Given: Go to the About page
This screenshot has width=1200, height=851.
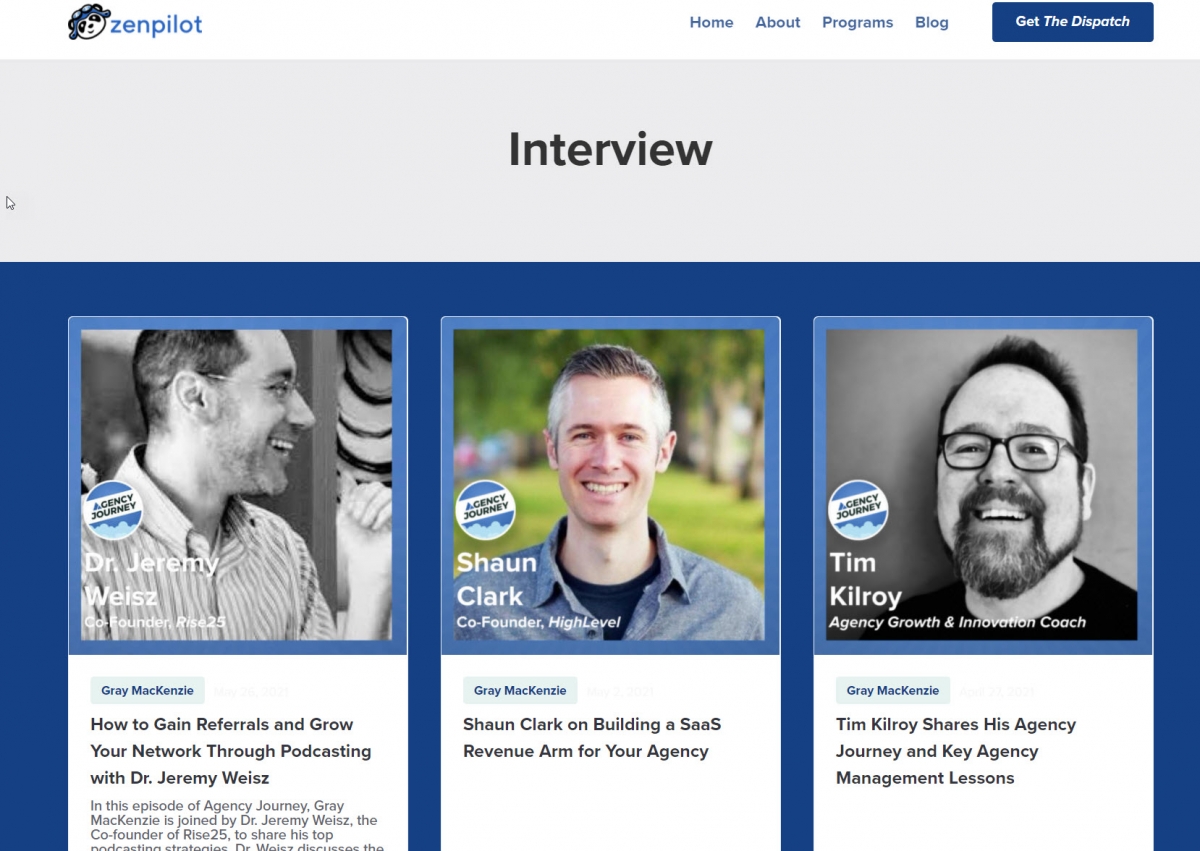Looking at the screenshot, I should coord(777,22).
